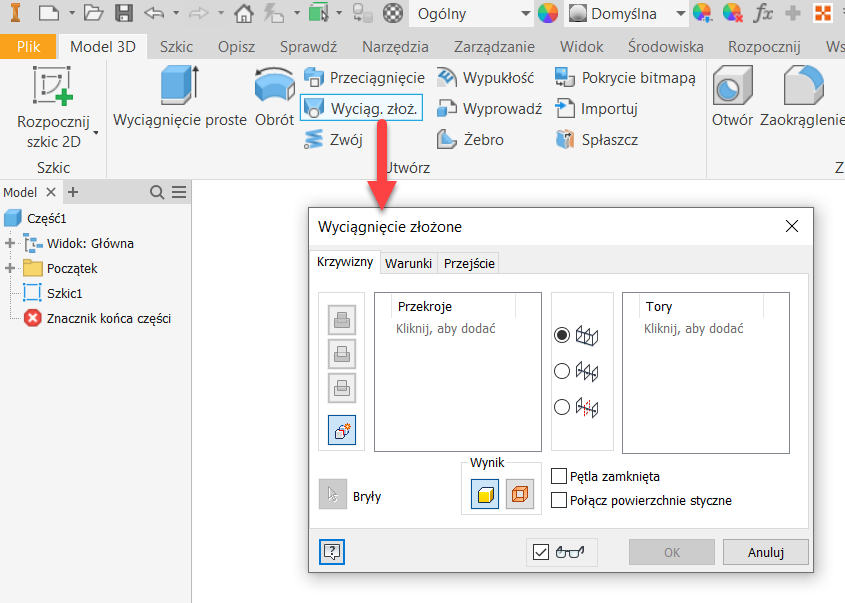
Task: Expand the Widok: Główna tree node
Action: 11,243
